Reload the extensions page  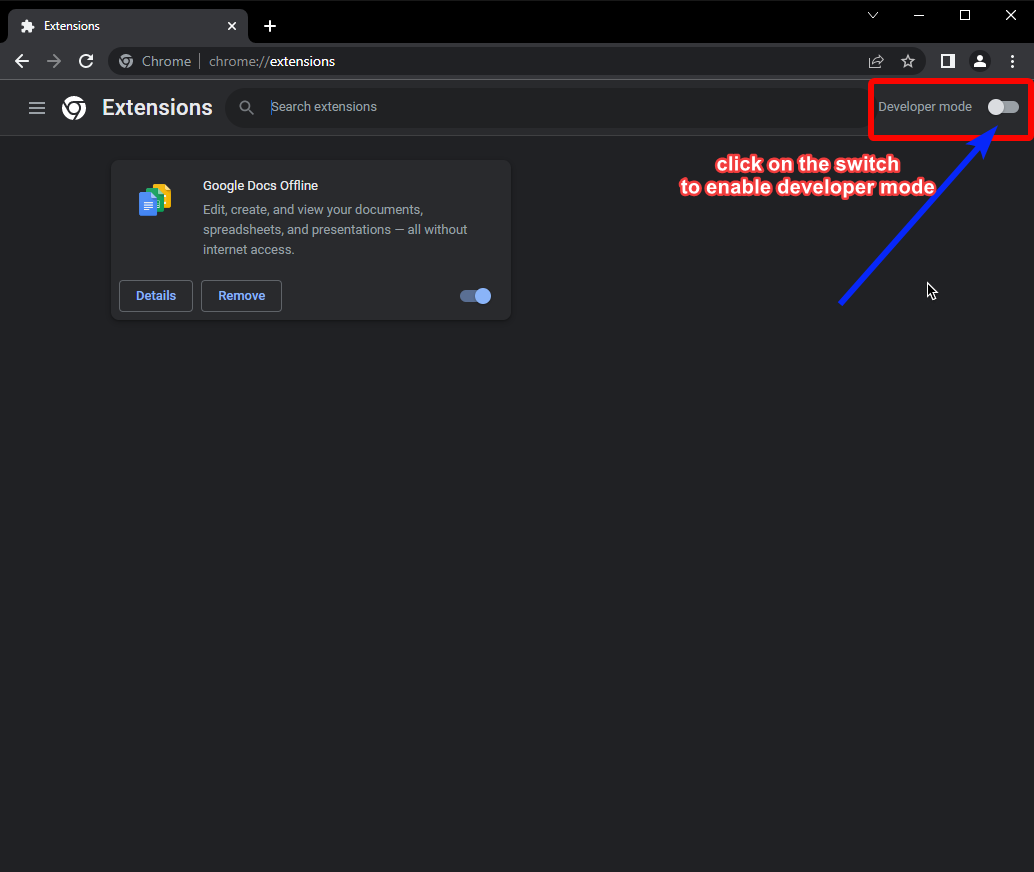(86, 61)
